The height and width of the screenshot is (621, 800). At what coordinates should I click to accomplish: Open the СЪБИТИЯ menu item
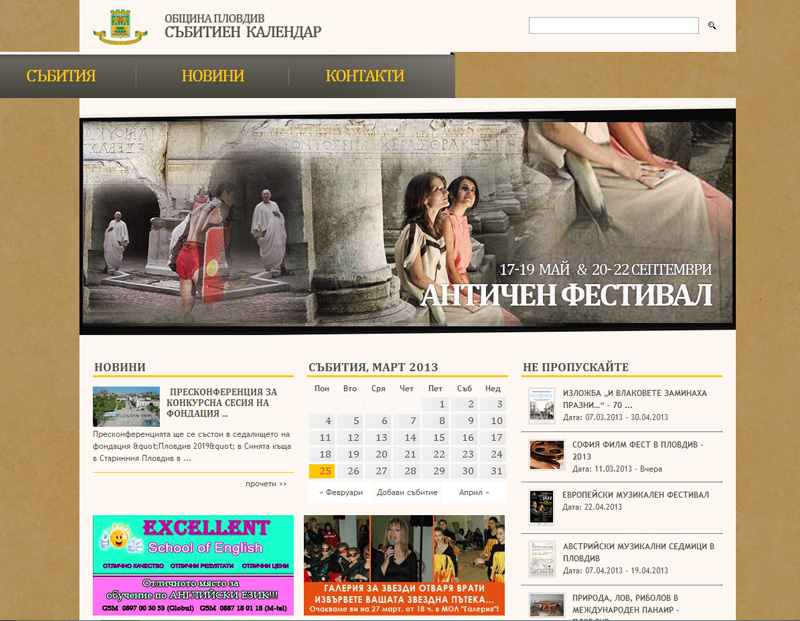point(61,76)
